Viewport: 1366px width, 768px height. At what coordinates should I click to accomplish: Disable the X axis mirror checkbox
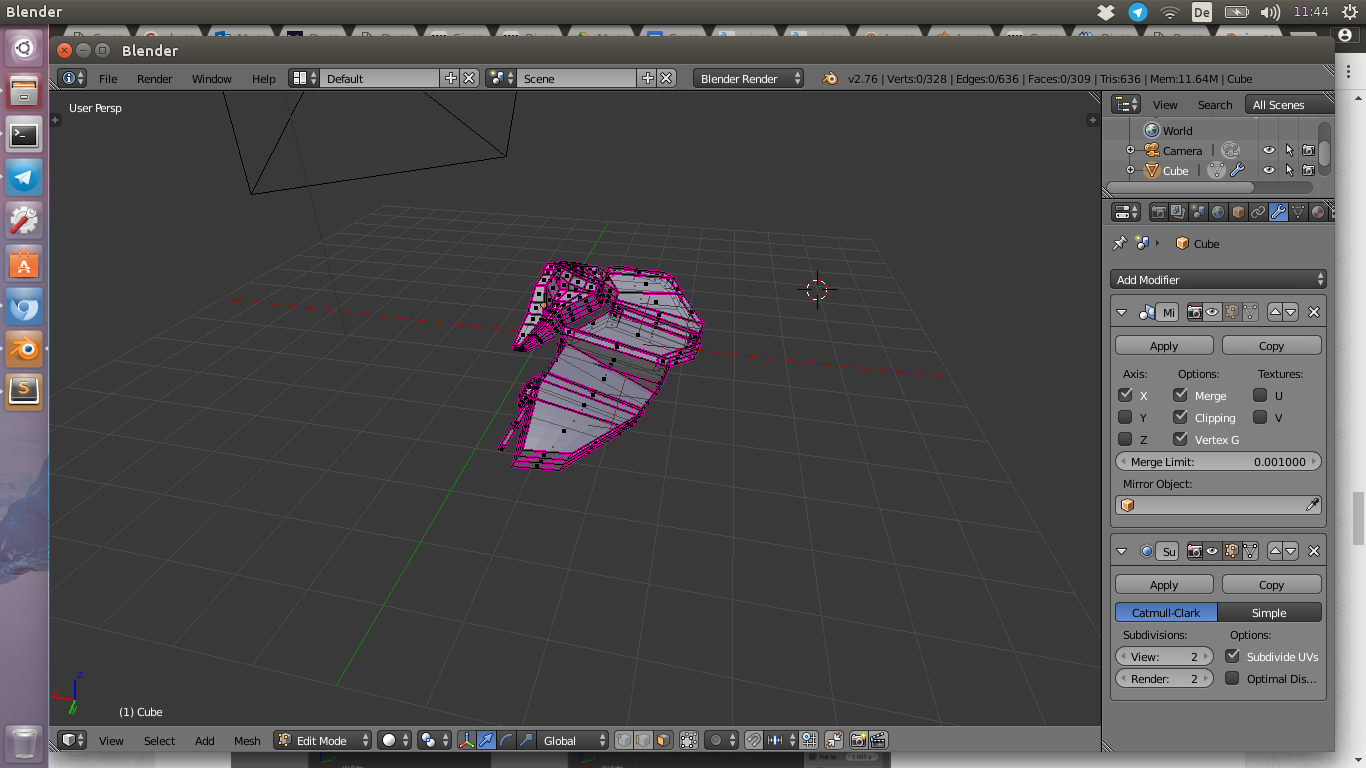tap(1125, 395)
